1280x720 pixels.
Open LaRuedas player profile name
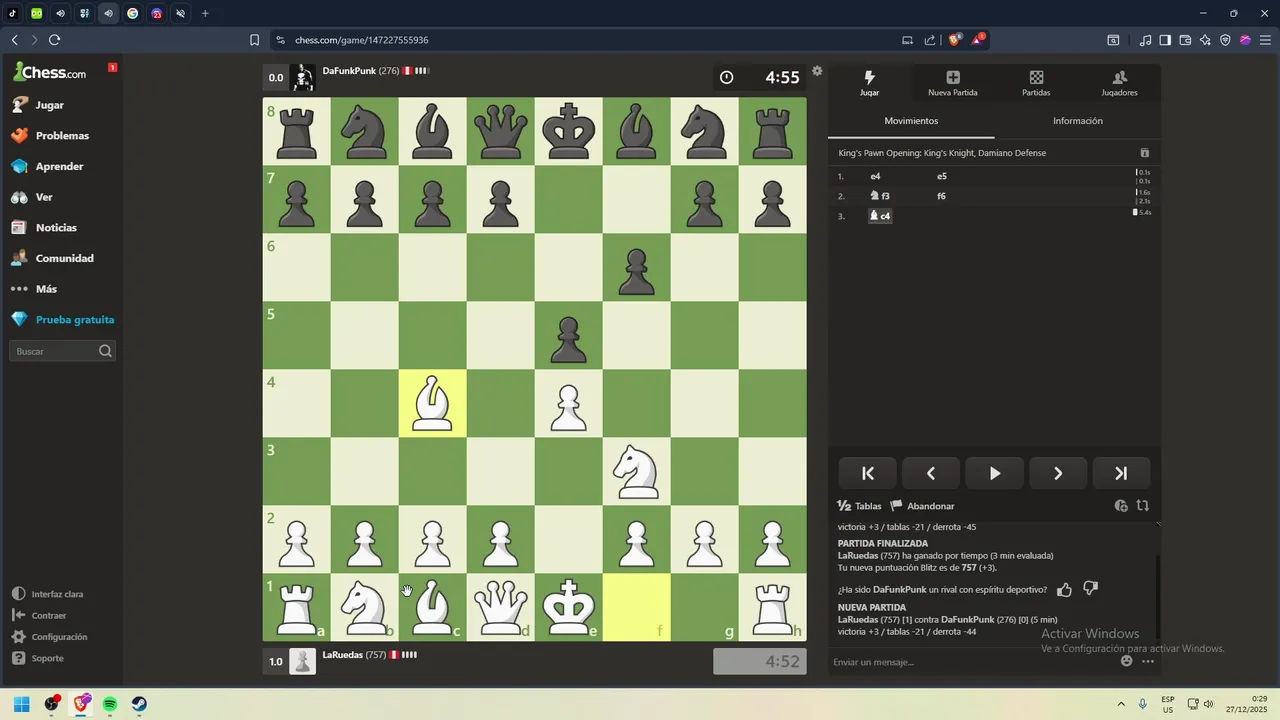[x=342, y=655]
